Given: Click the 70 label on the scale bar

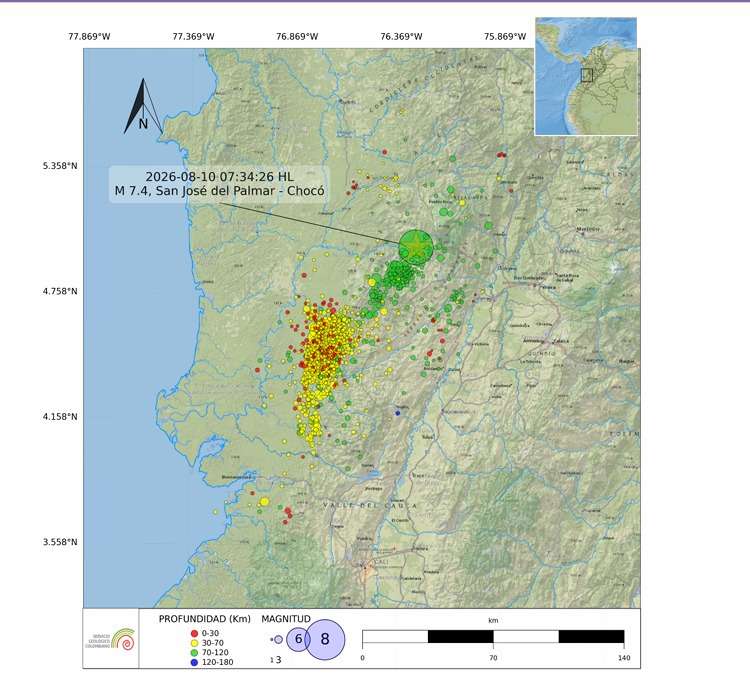Looking at the screenshot, I should coord(493,658).
